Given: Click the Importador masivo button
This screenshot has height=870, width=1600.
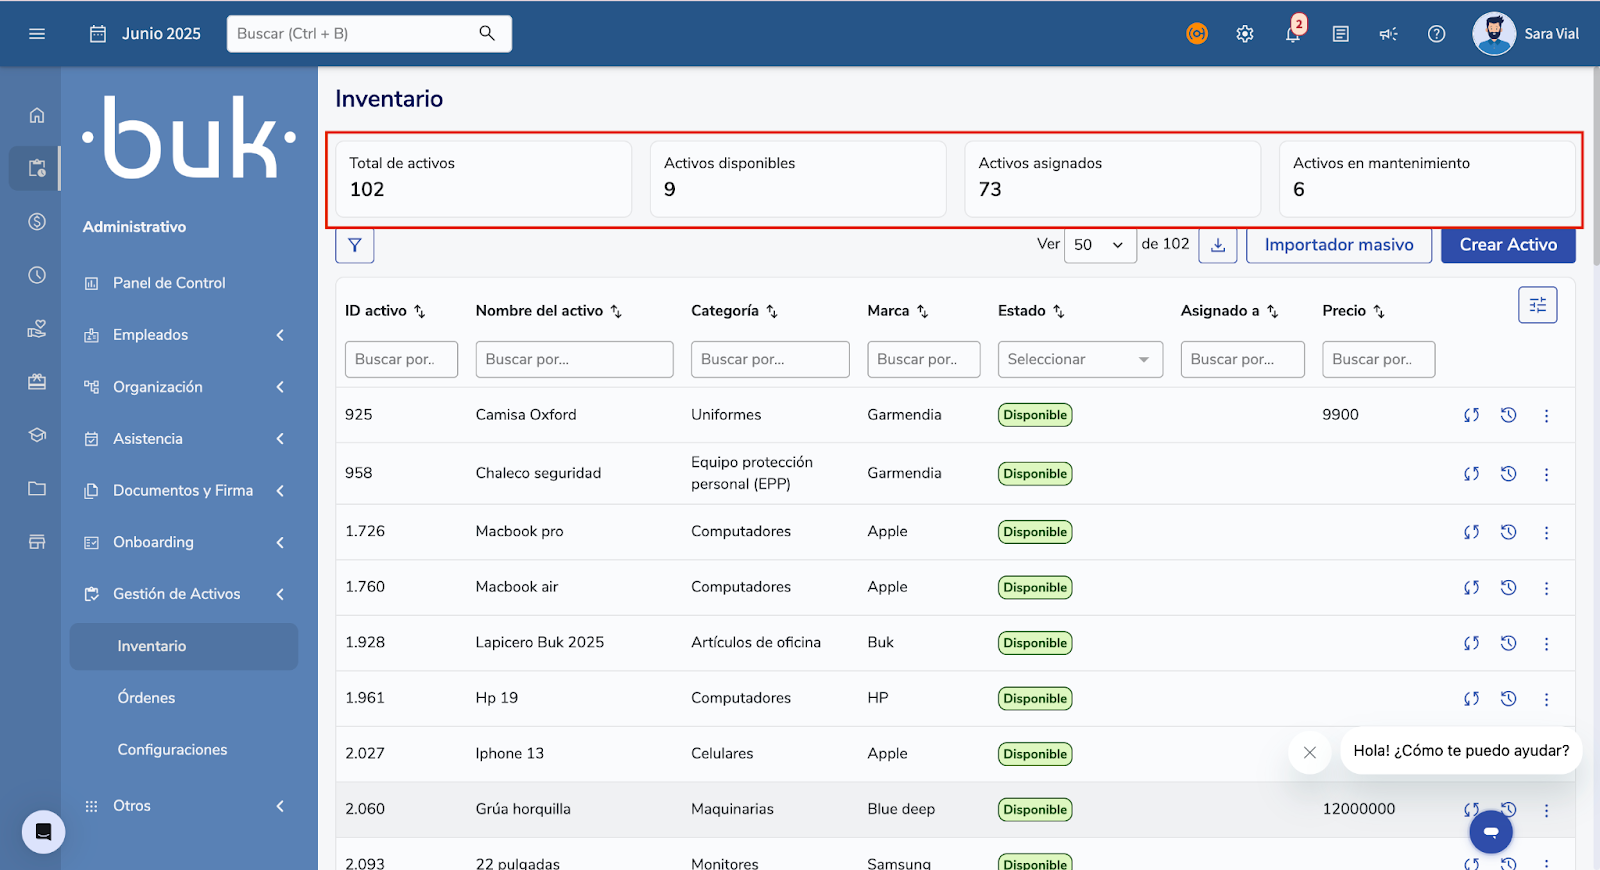Looking at the screenshot, I should pyautogui.click(x=1338, y=245).
